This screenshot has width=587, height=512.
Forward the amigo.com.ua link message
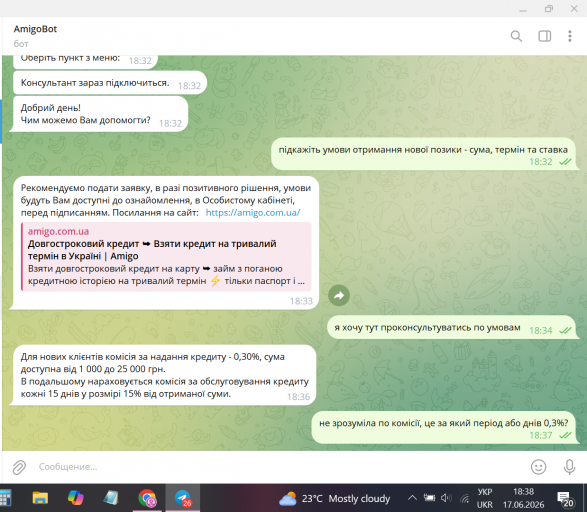click(339, 295)
